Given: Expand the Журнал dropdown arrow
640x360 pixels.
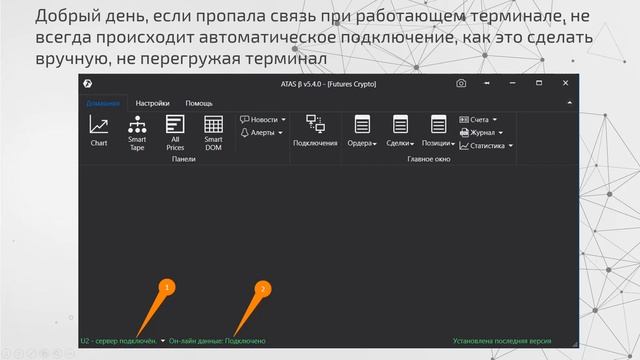Looking at the screenshot, I should point(501,133).
